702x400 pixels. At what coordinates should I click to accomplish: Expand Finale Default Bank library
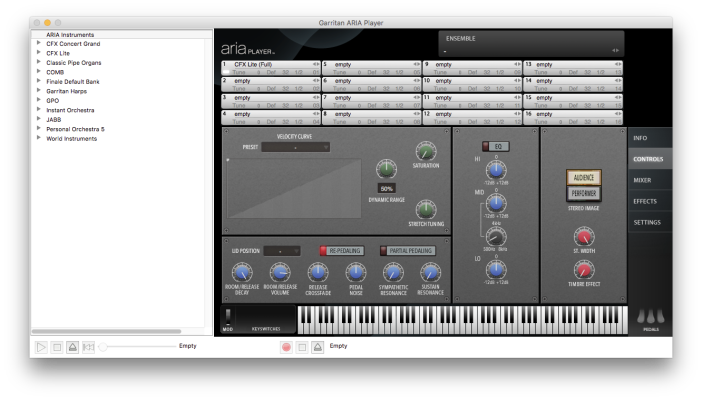click(x=39, y=81)
